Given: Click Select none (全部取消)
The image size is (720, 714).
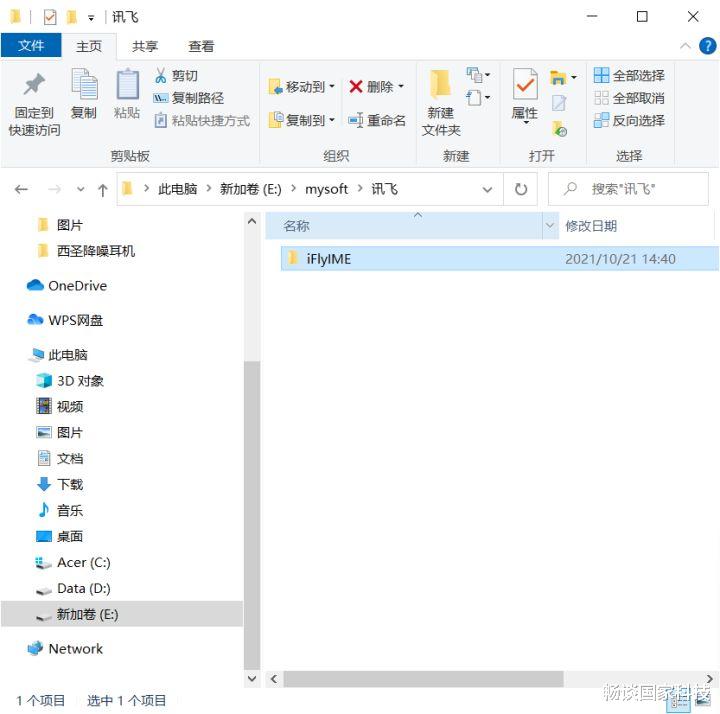Looking at the screenshot, I should coord(629,98).
